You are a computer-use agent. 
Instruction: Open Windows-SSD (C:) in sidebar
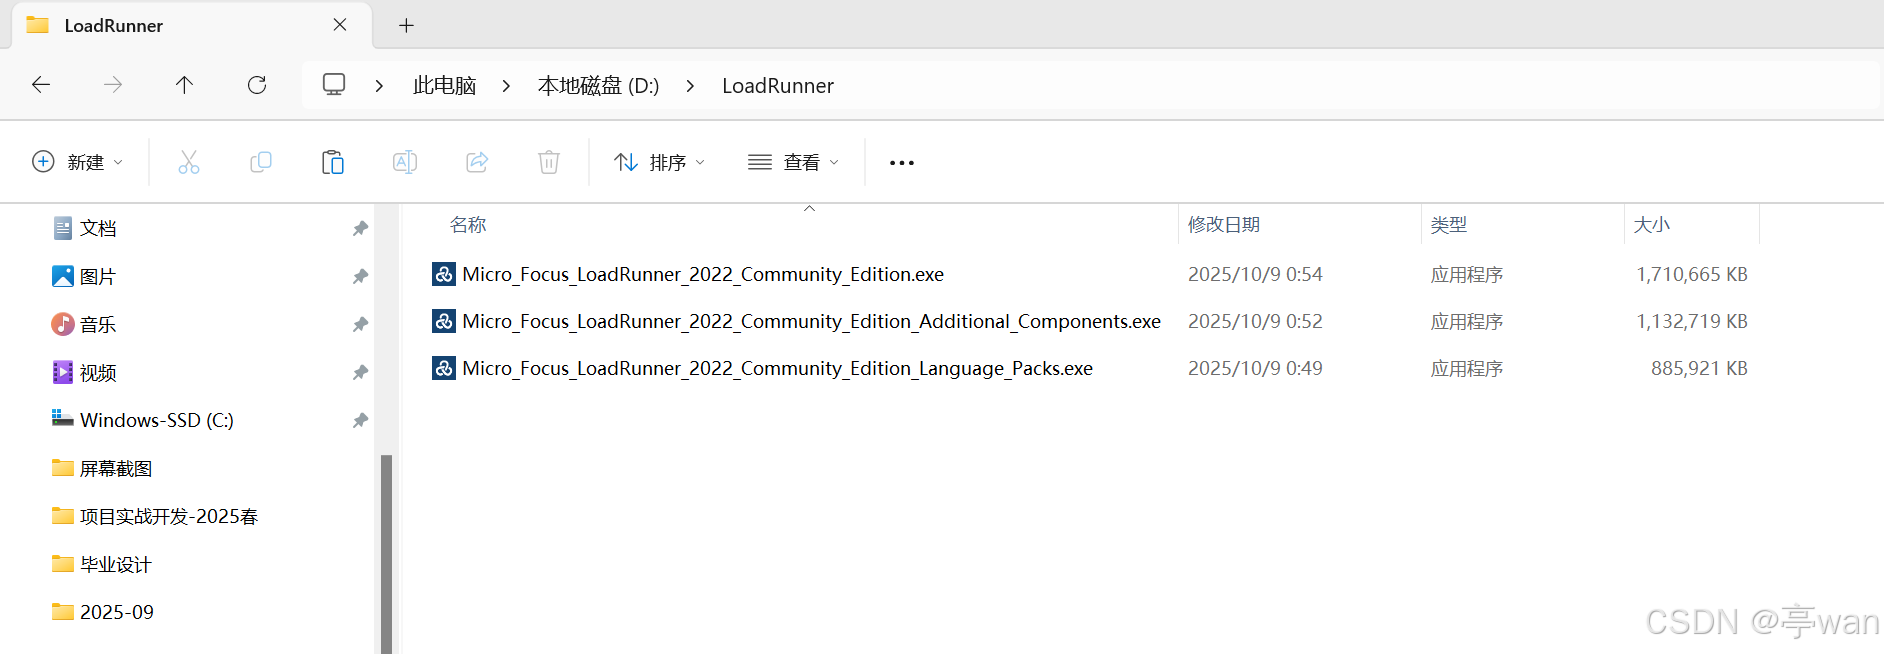(157, 420)
